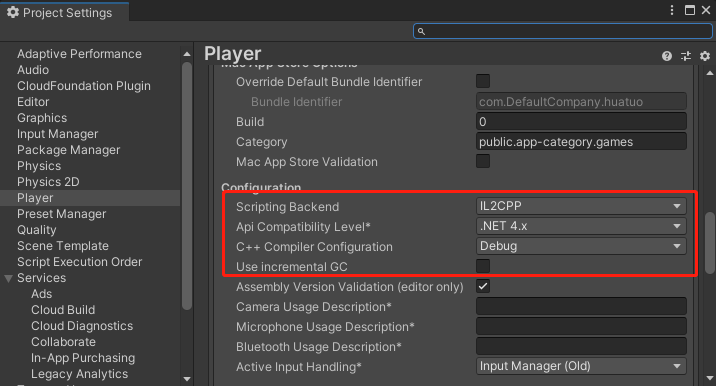
Task: Click the Category text field
Action: pyautogui.click(x=581, y=142)
